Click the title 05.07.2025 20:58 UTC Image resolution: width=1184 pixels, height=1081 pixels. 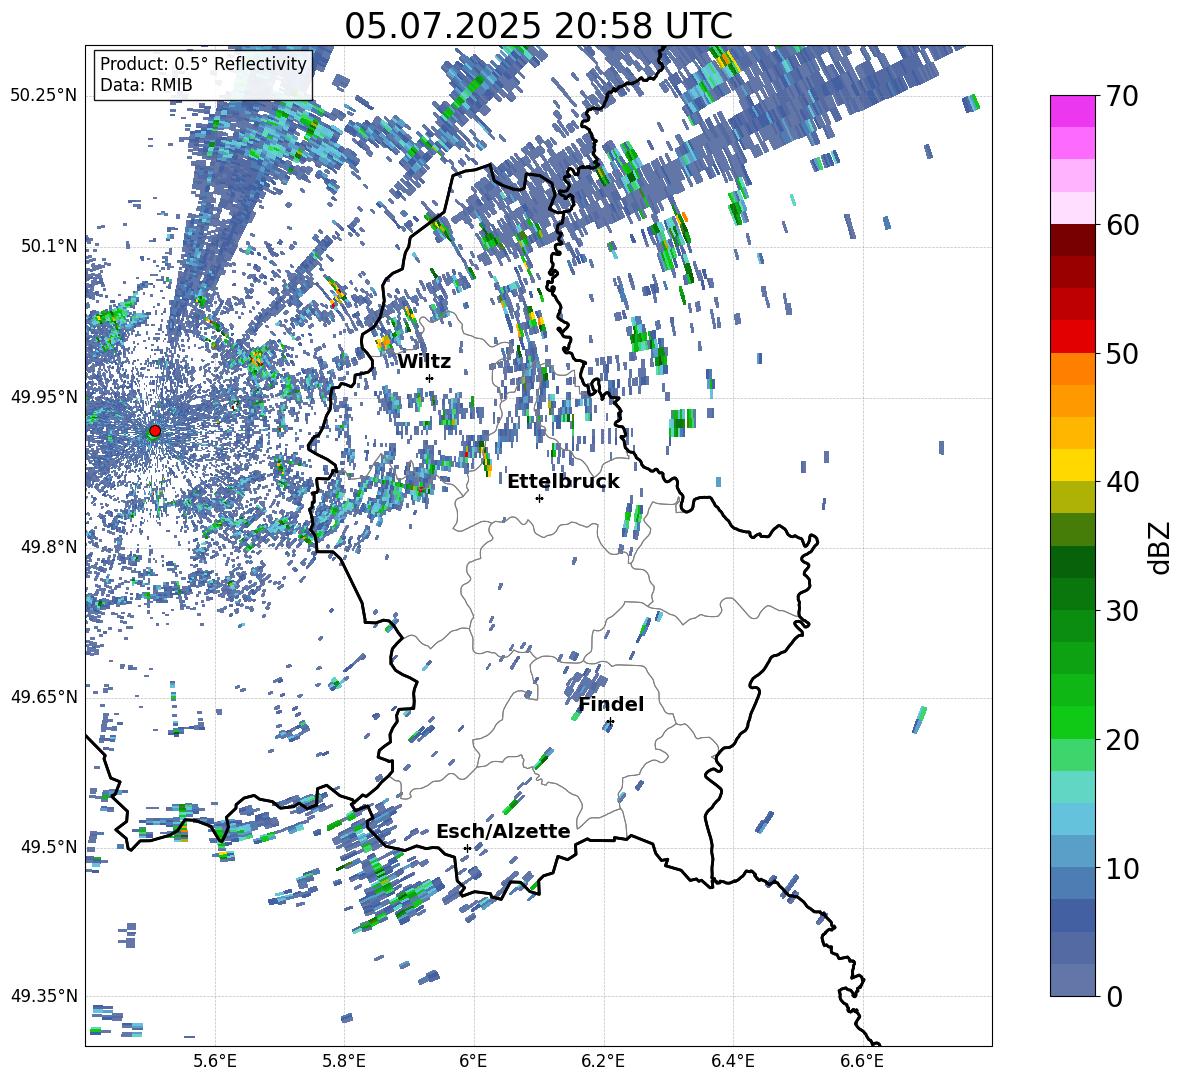[x=538, y=26]
